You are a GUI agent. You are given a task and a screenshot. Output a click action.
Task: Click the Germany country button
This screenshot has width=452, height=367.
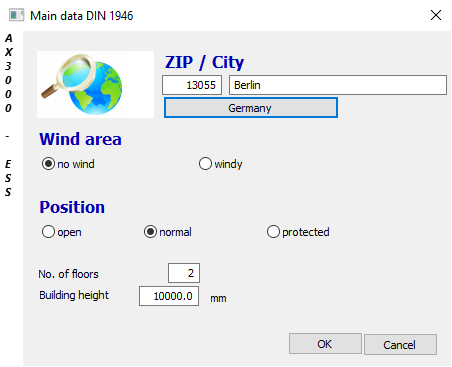251,108
